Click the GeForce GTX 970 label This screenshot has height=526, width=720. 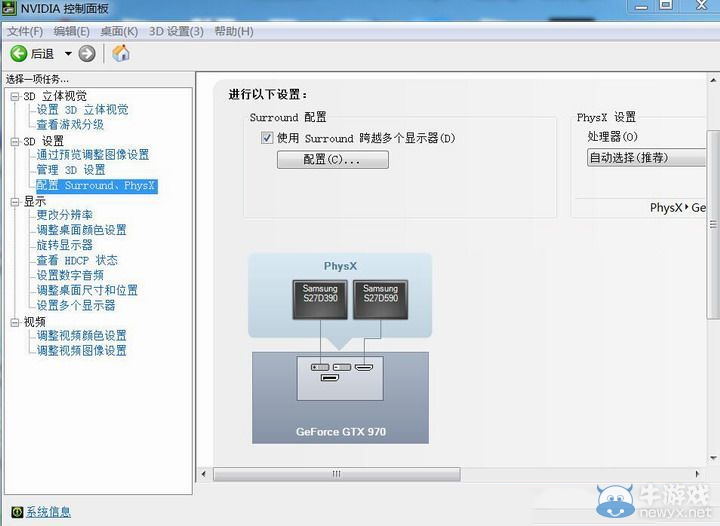[x=341, y=431]
